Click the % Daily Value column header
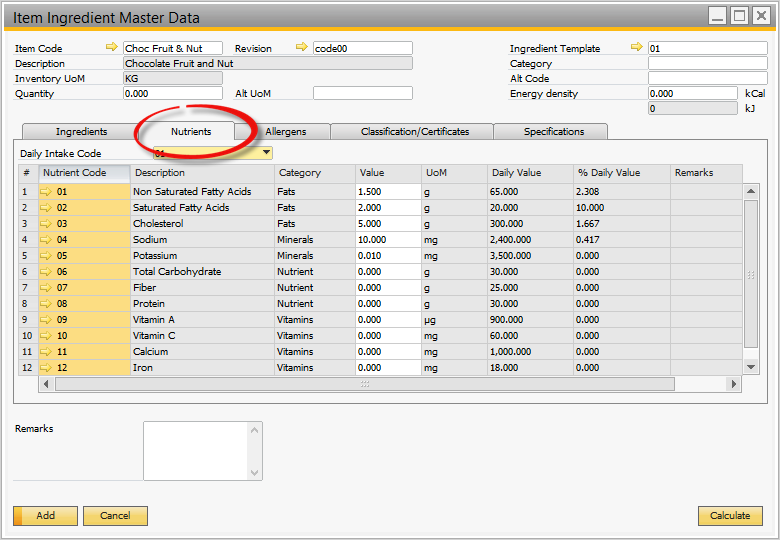 point(622,173)
